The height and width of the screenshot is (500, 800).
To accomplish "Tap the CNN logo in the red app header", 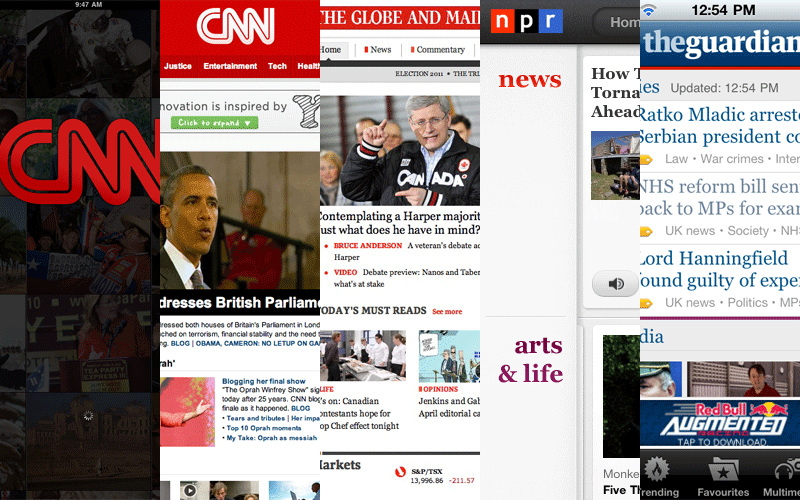I will click(x=236, y=26).
